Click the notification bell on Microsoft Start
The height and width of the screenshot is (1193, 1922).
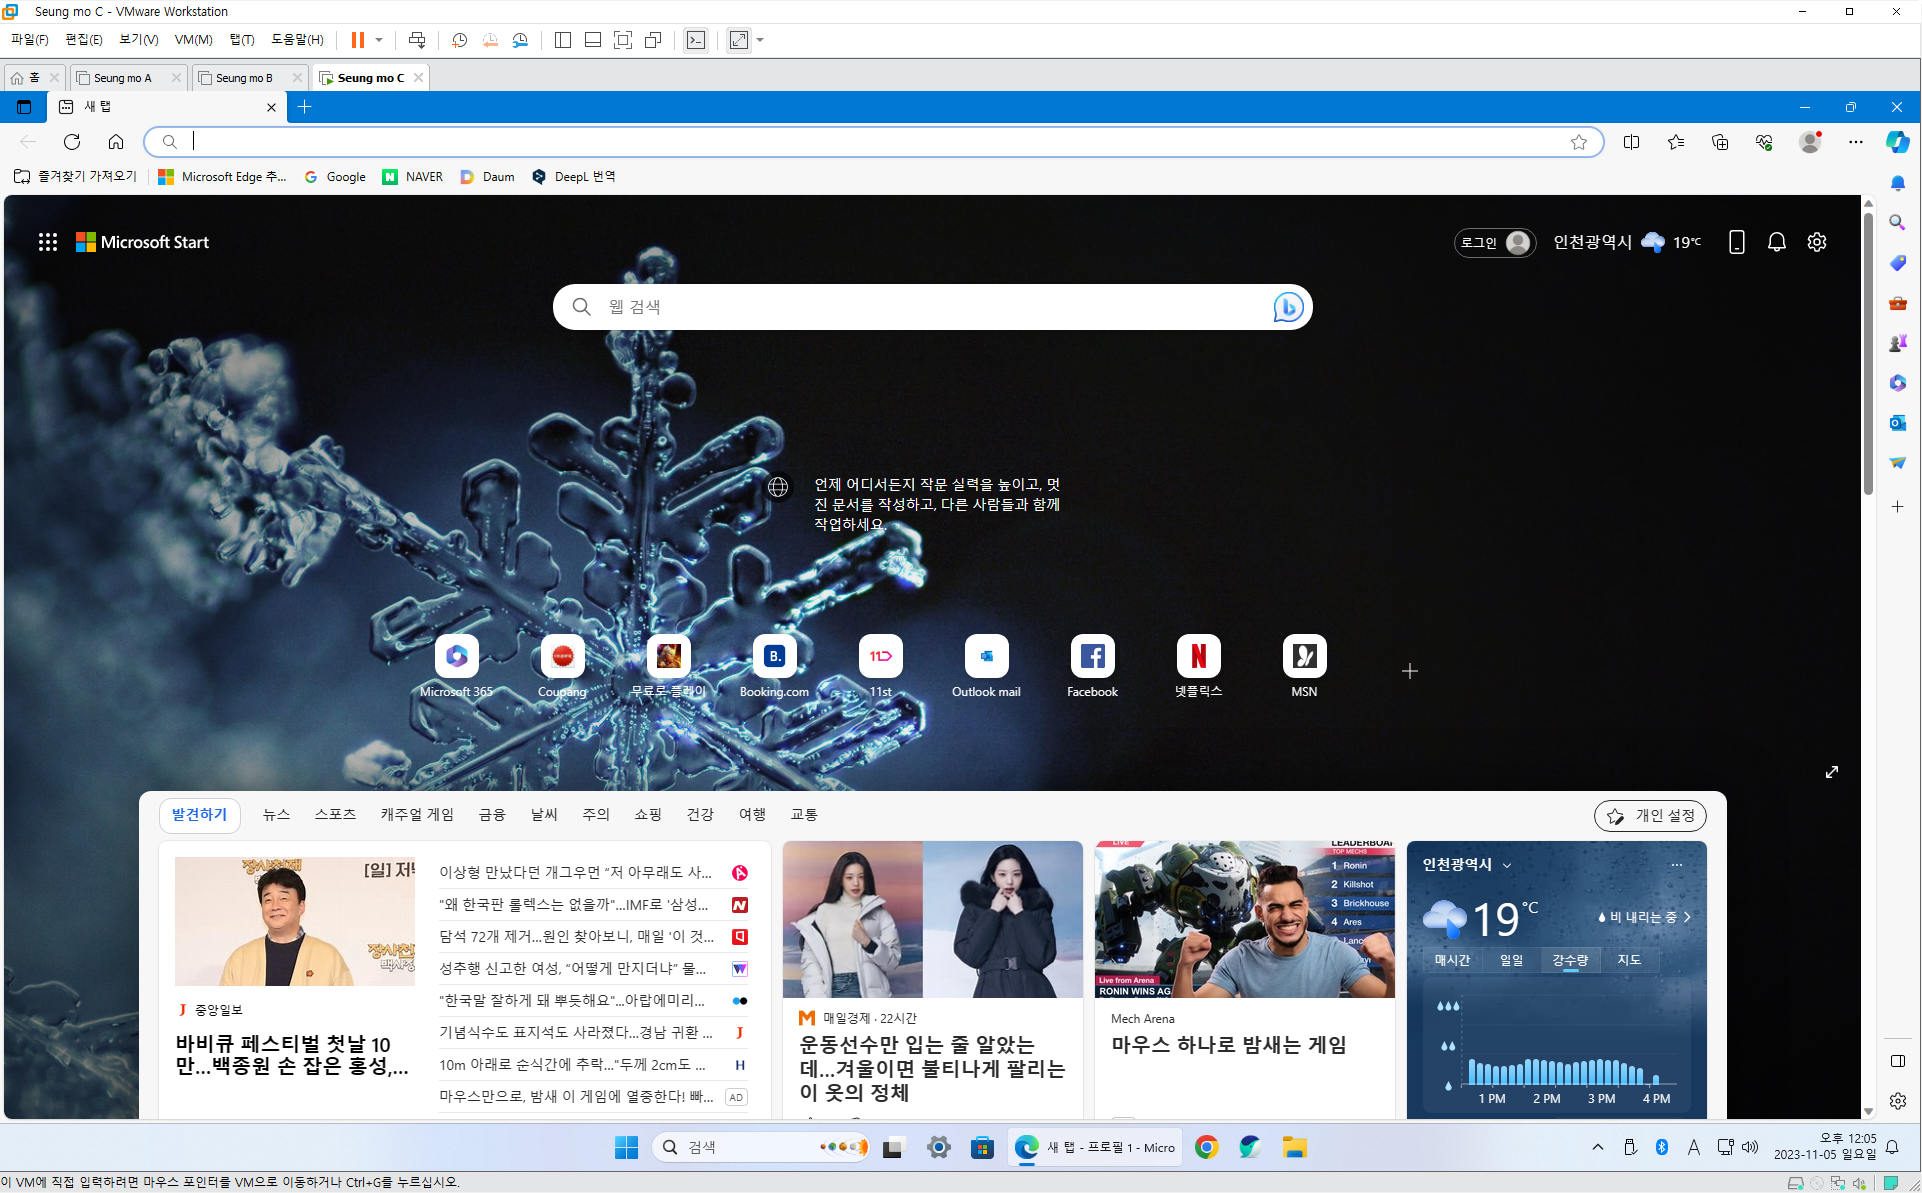1776,242
